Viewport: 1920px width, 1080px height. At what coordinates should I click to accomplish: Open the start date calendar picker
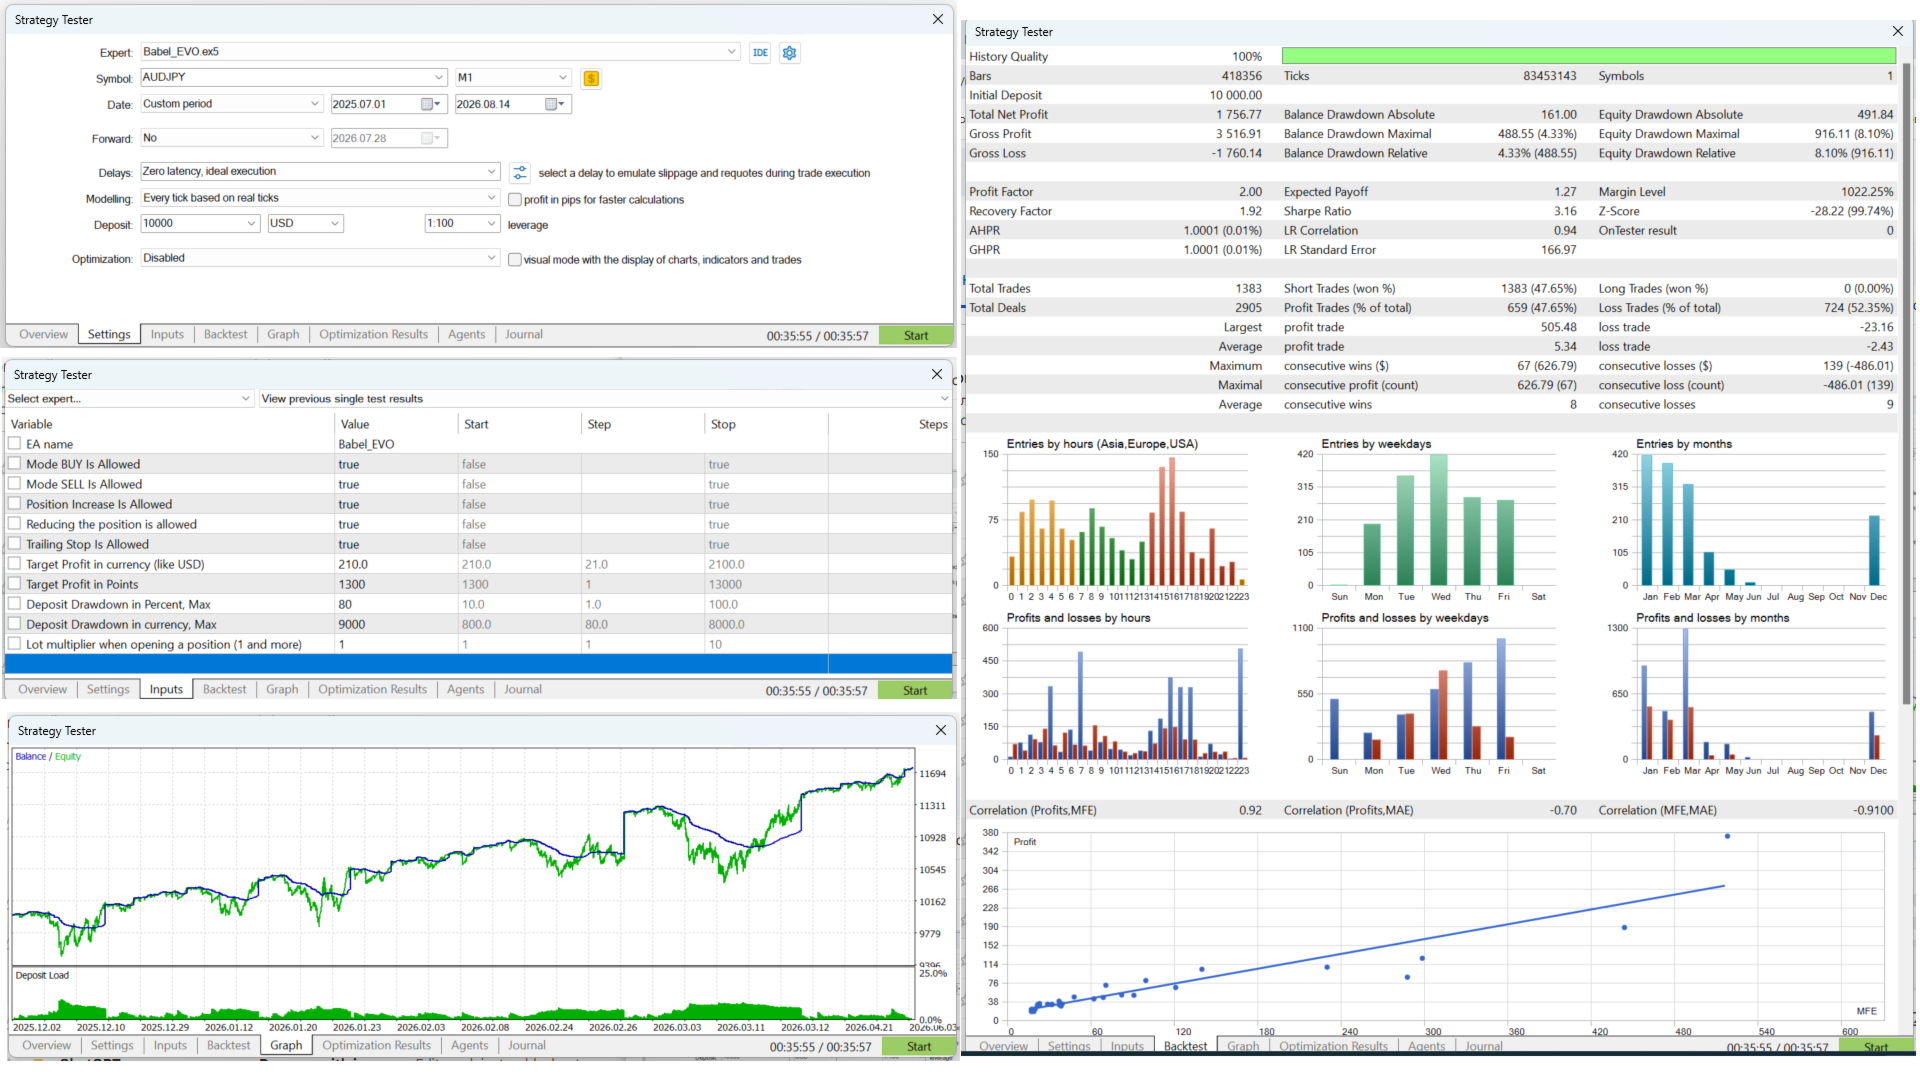click(432, 104)
